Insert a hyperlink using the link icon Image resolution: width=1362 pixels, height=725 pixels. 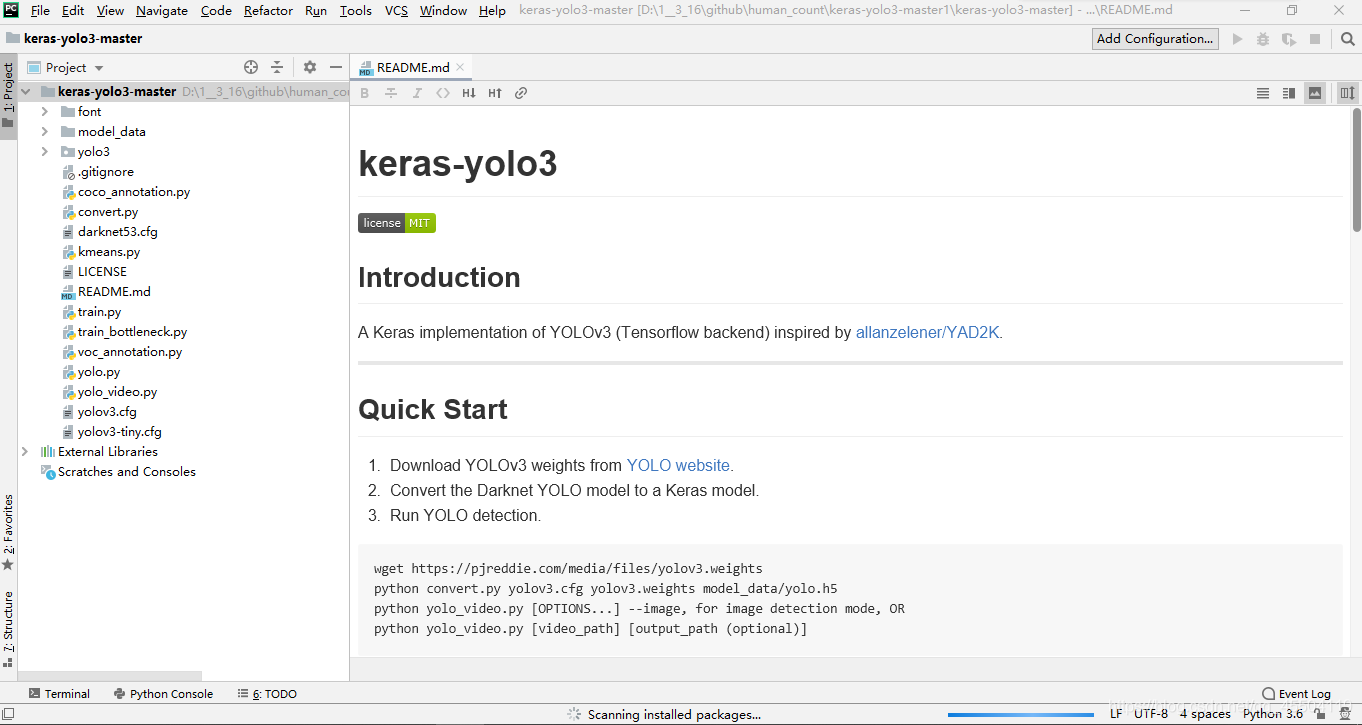pyautogui.click(x=521, y=92)
